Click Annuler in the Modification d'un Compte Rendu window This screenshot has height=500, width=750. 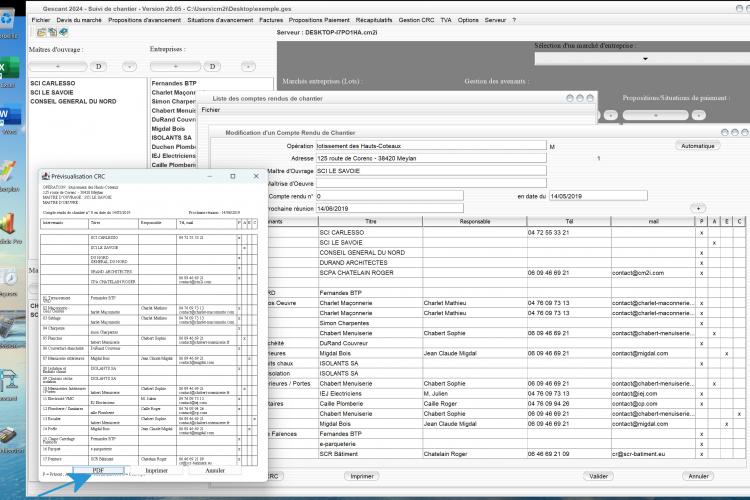coord(698,476)
